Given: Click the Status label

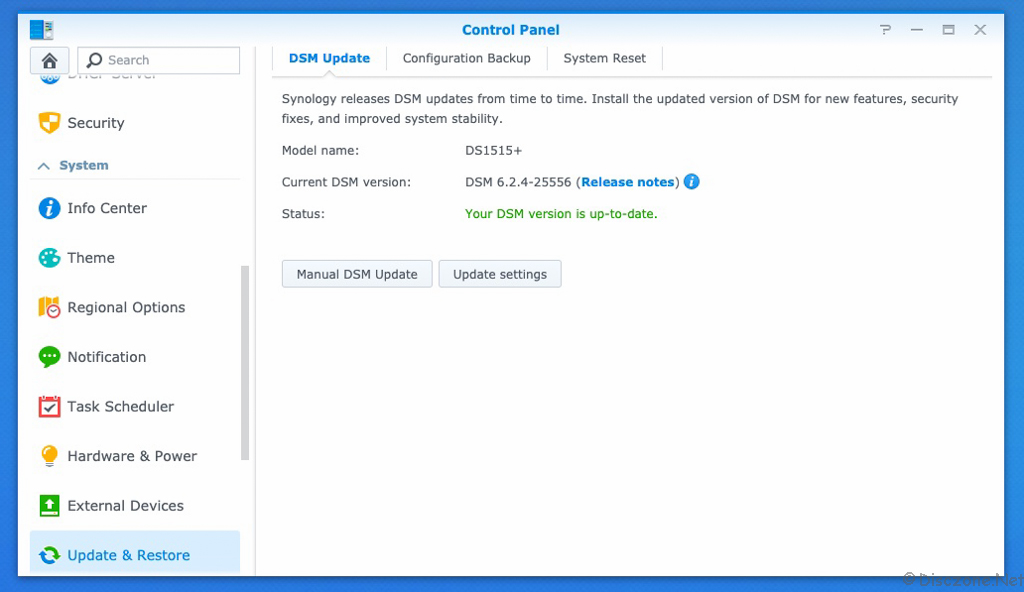Looking at the screenshot, I should point(303,214).
